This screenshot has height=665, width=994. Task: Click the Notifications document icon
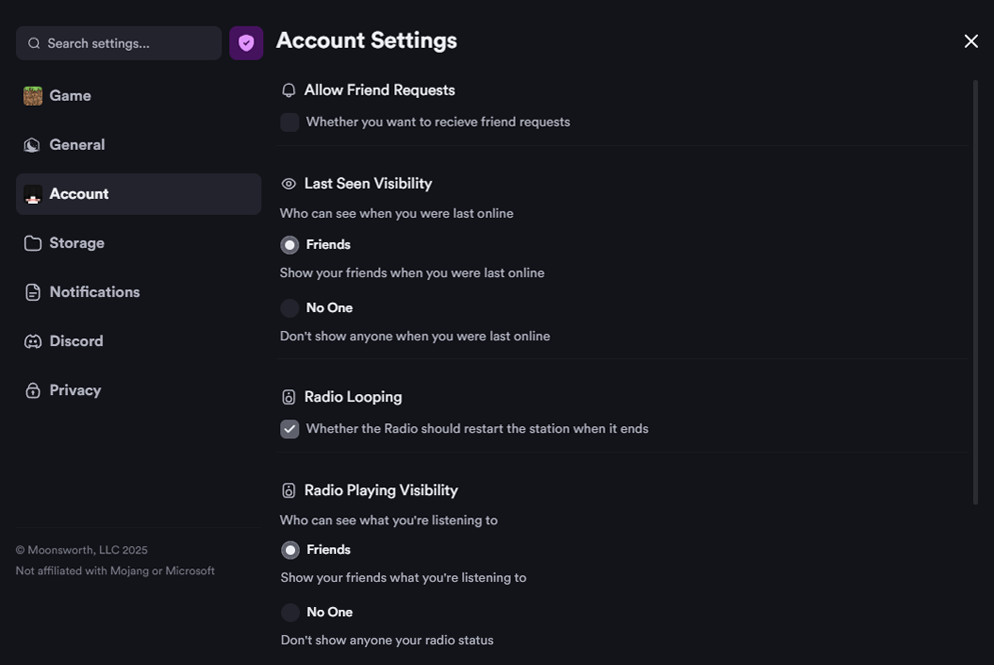(x=32, y=292)
